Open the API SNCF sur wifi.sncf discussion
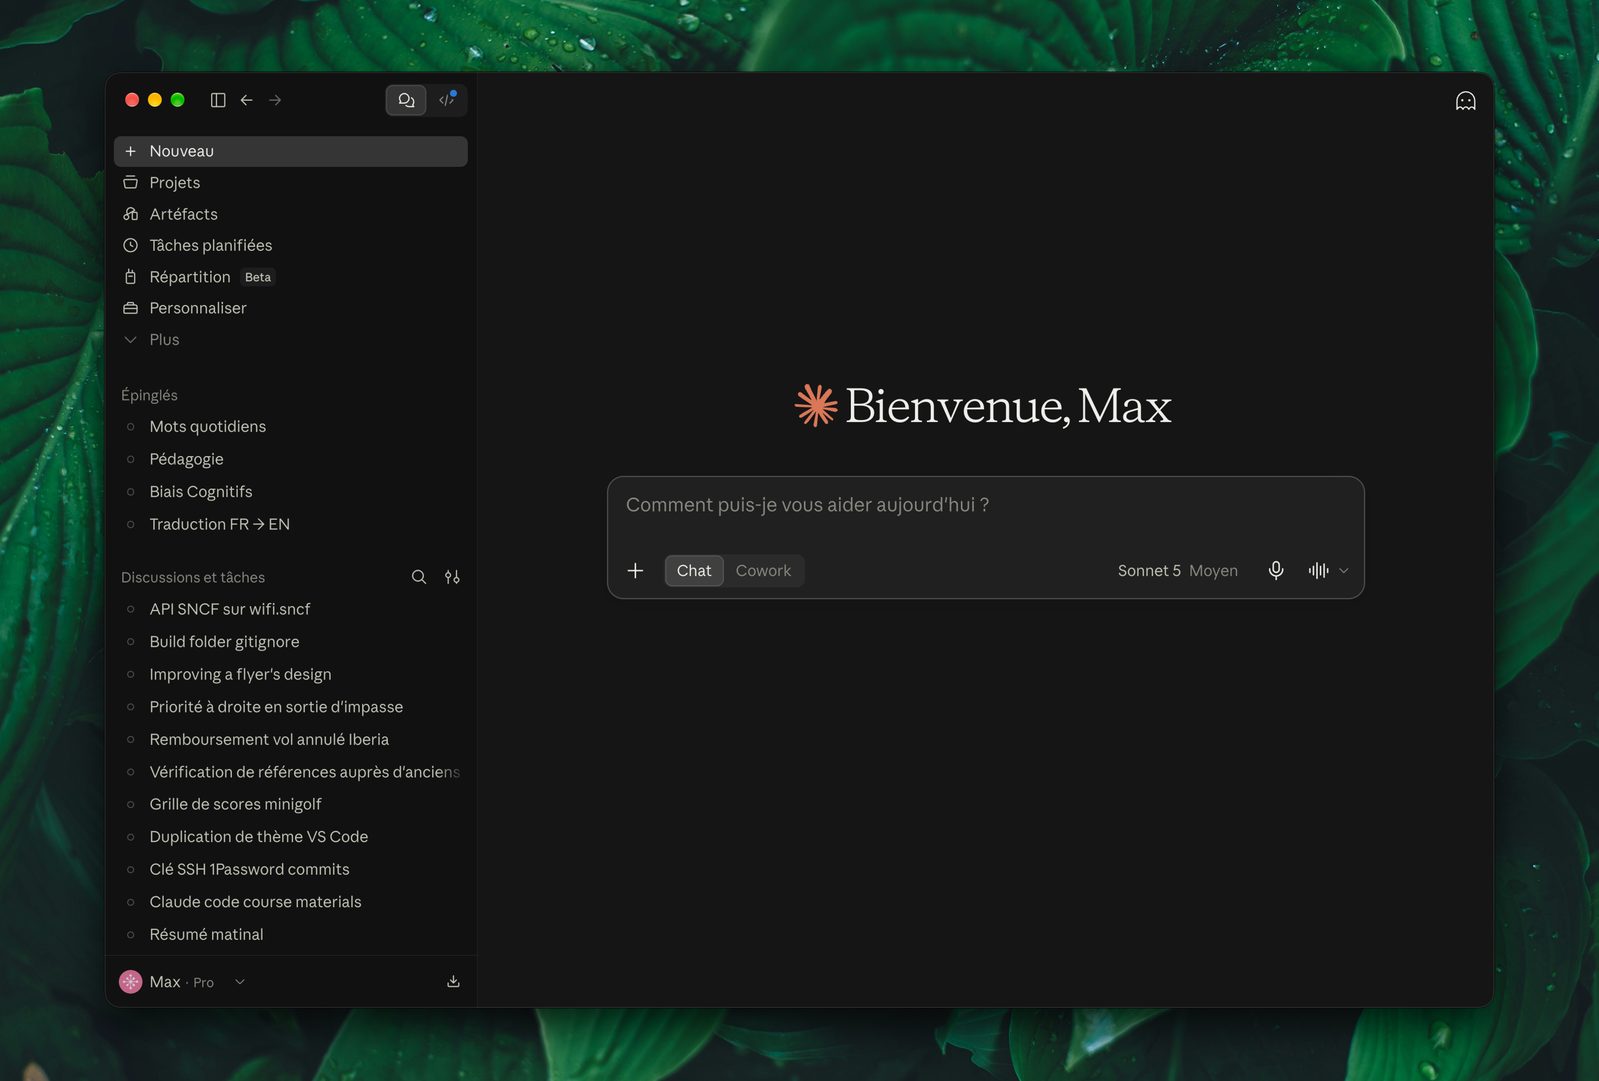This screenshot has height=1081, width=1599. click(291, 609)
